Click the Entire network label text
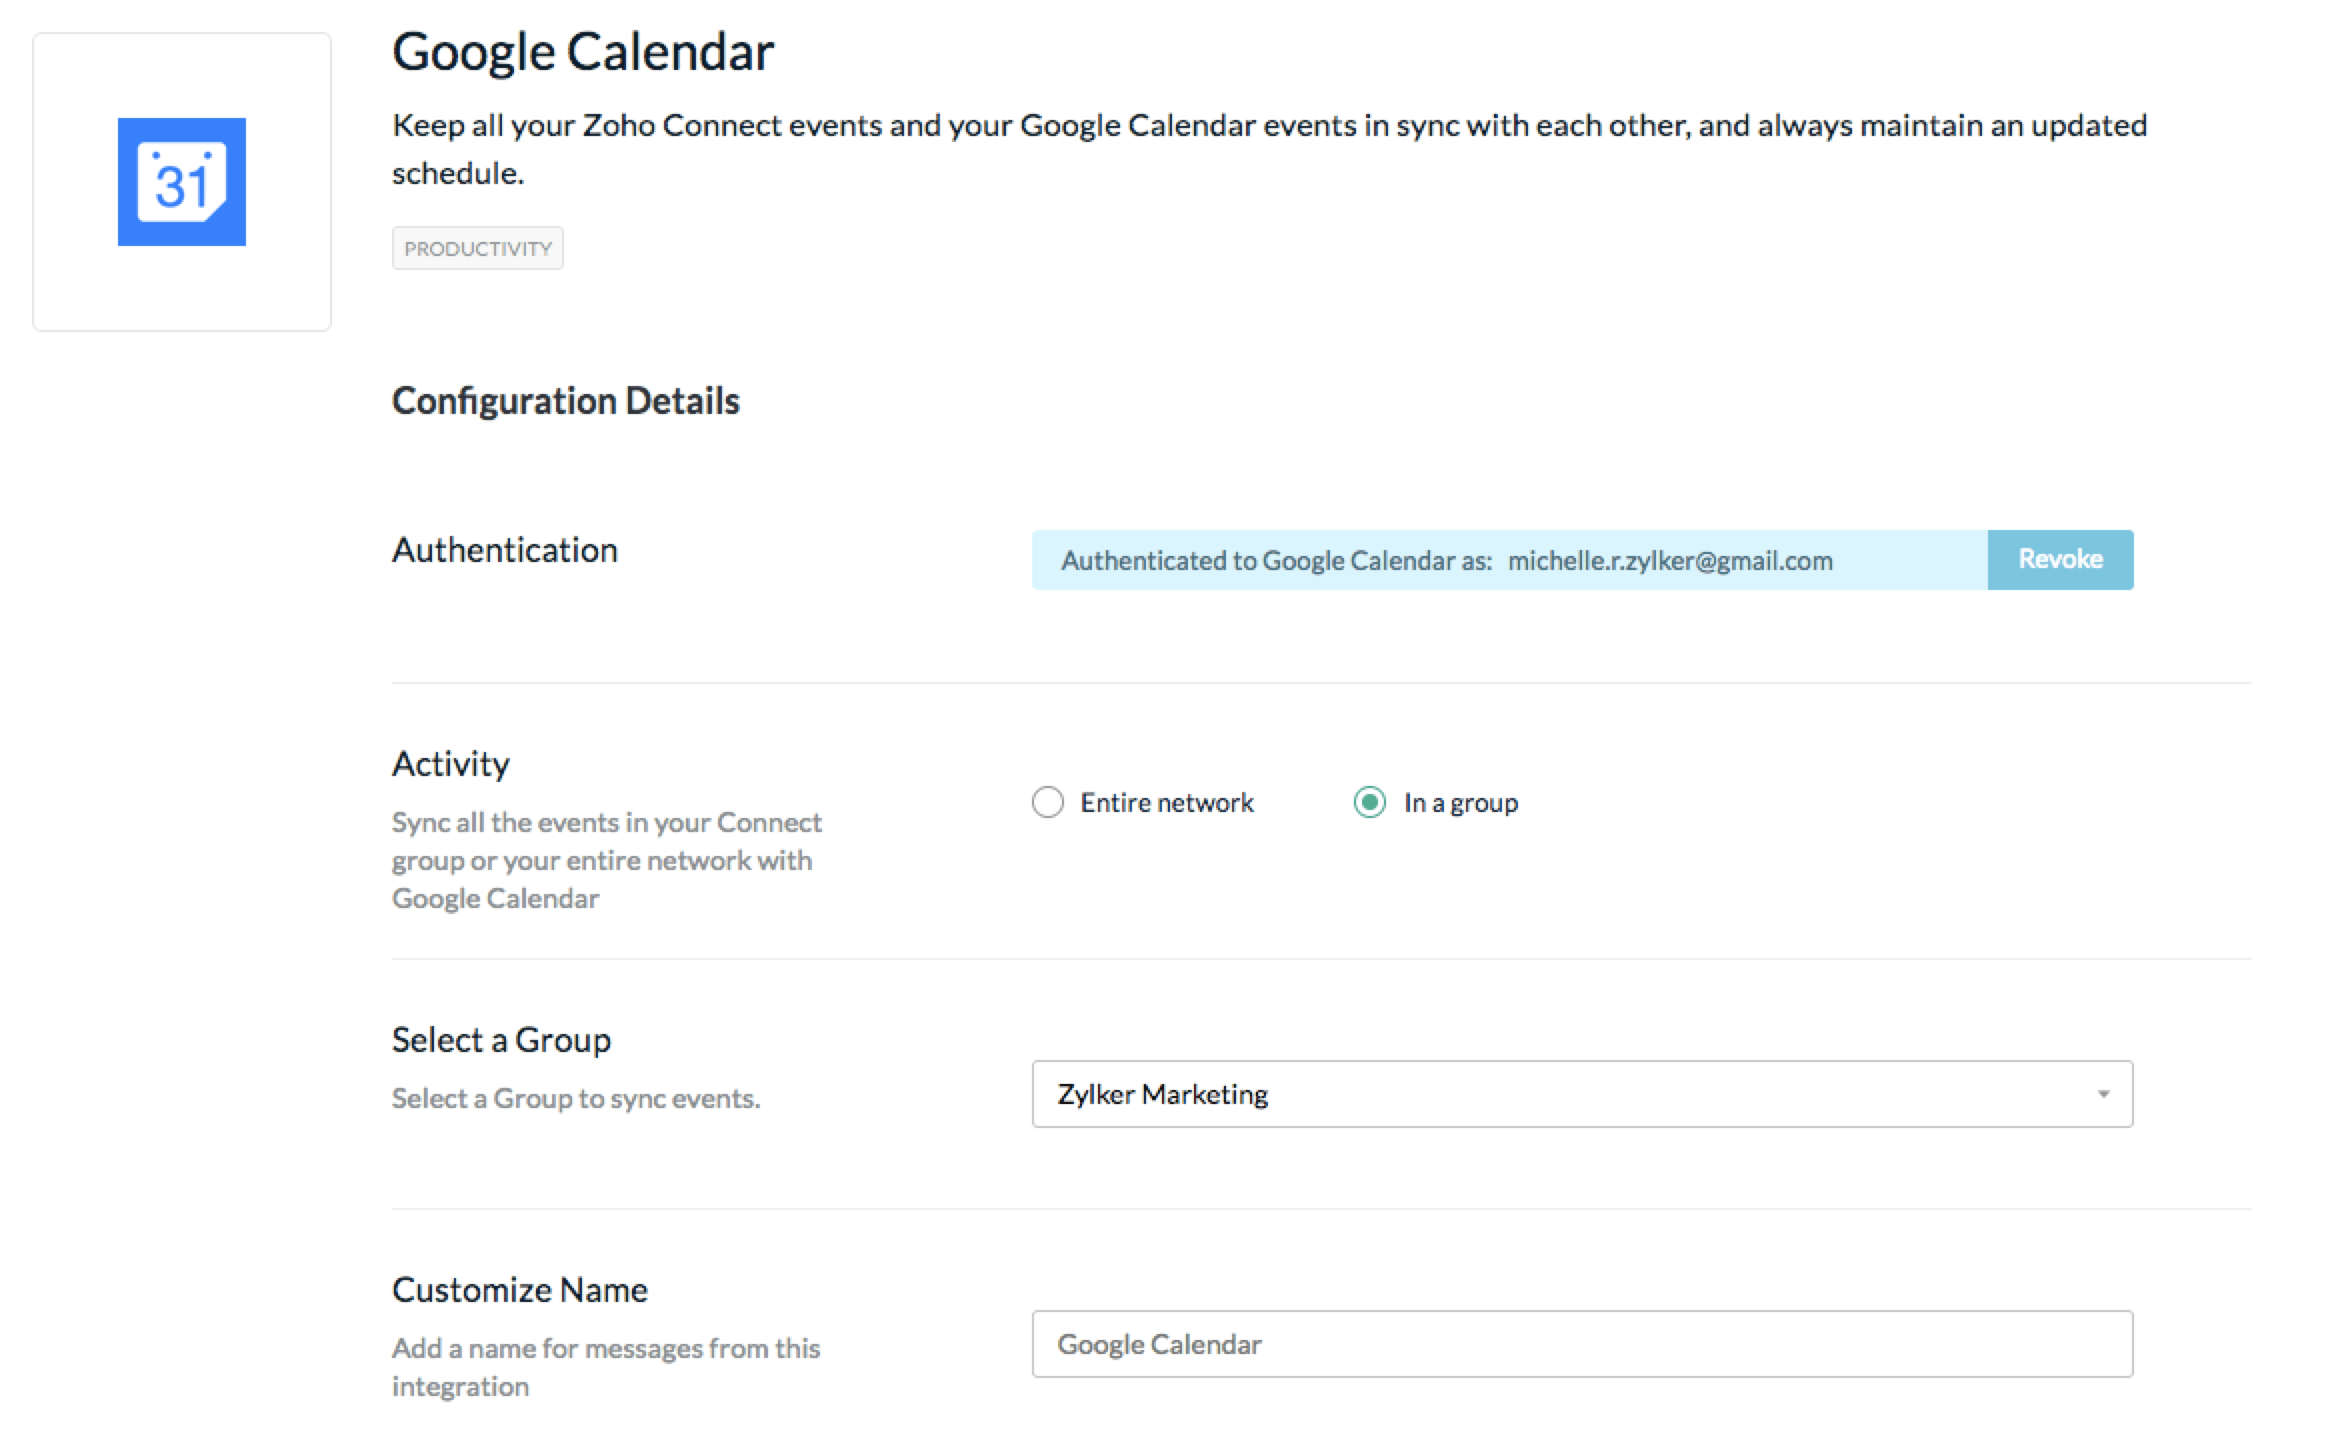Screen dimensions: 2332x1448 1166,802
